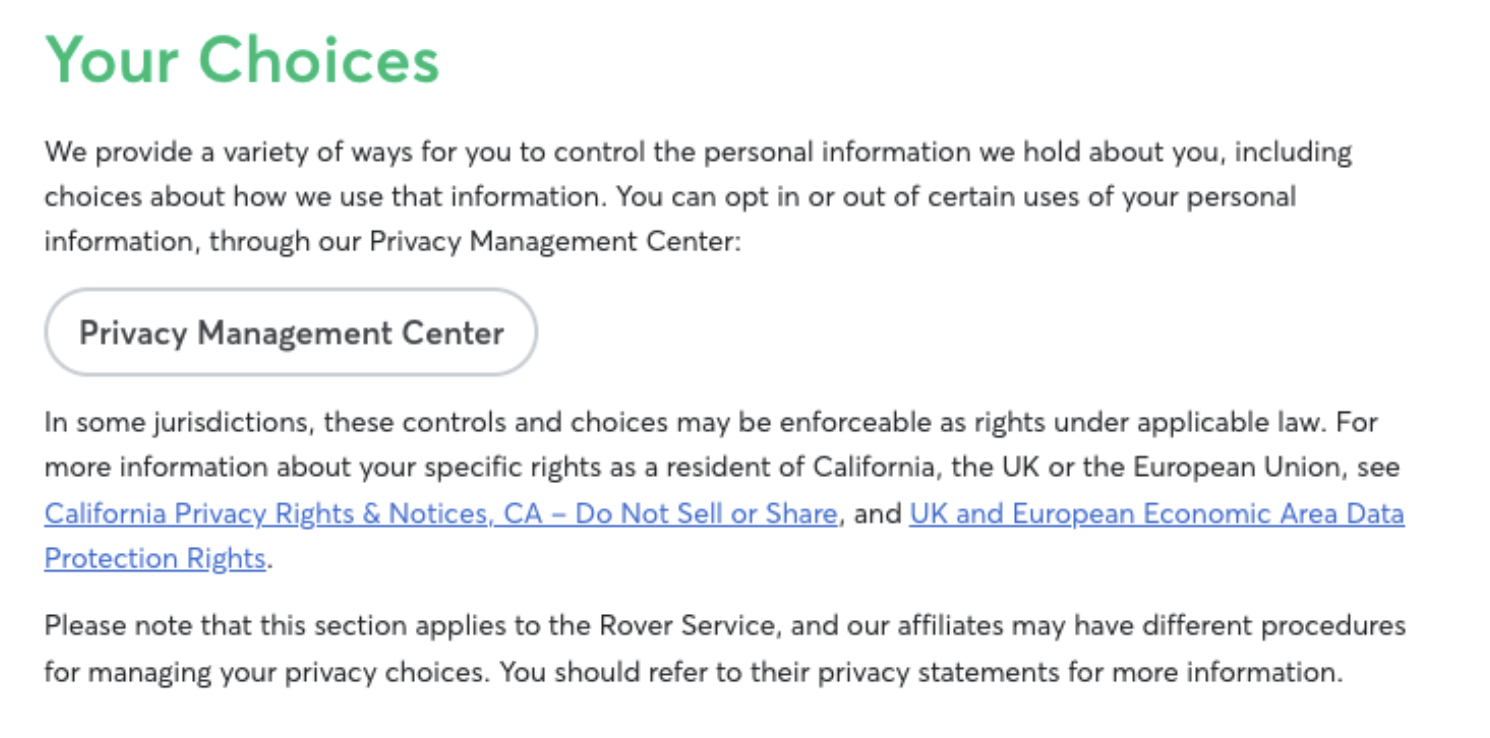The height and width of the screenshot is (738, 1490).
Task: Select the Data Protection Rights link portion
Action: pyautogui.click(x=155, y=558)
